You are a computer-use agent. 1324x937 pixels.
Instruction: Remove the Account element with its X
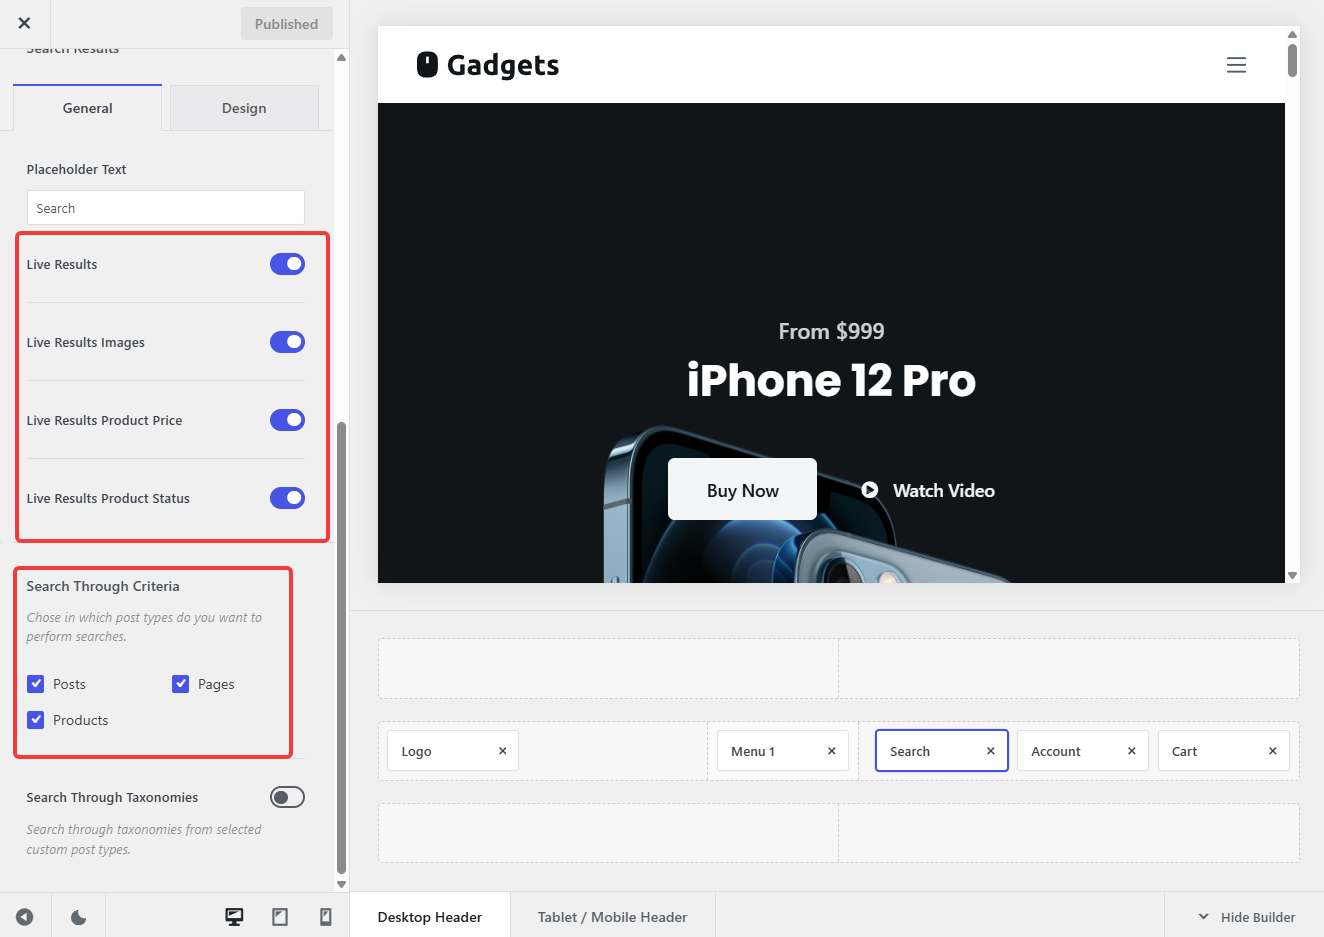1131,751
